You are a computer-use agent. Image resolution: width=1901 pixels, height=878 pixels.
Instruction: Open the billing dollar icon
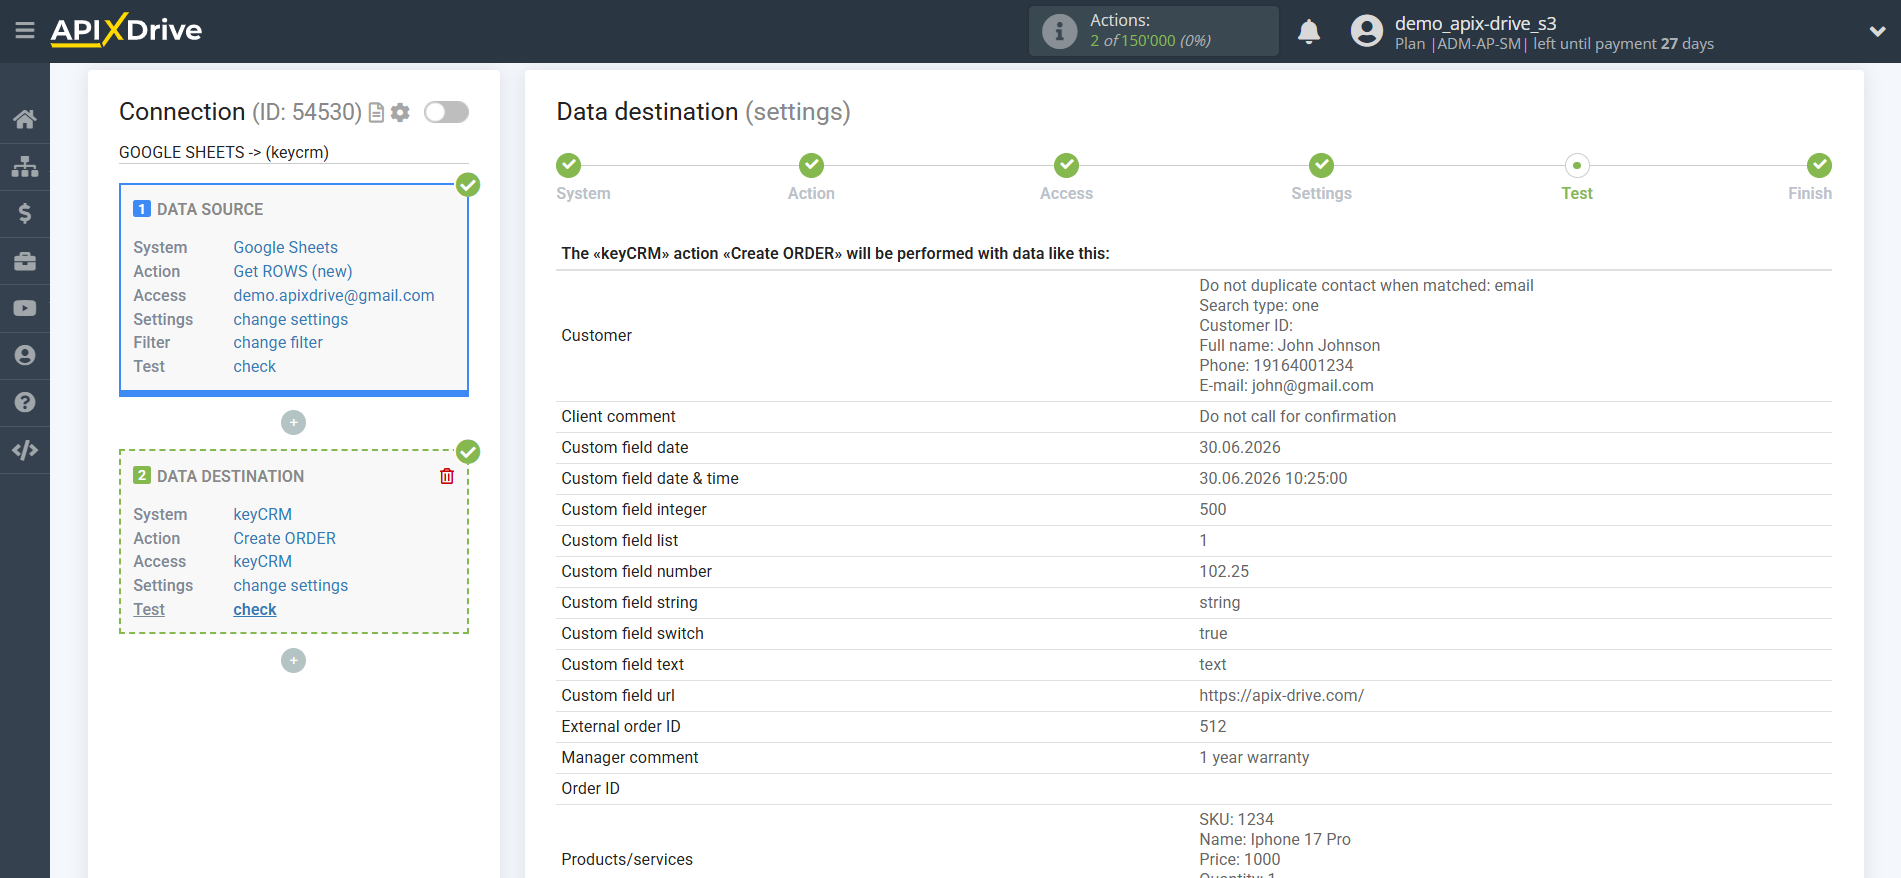[x=25, y=213]
